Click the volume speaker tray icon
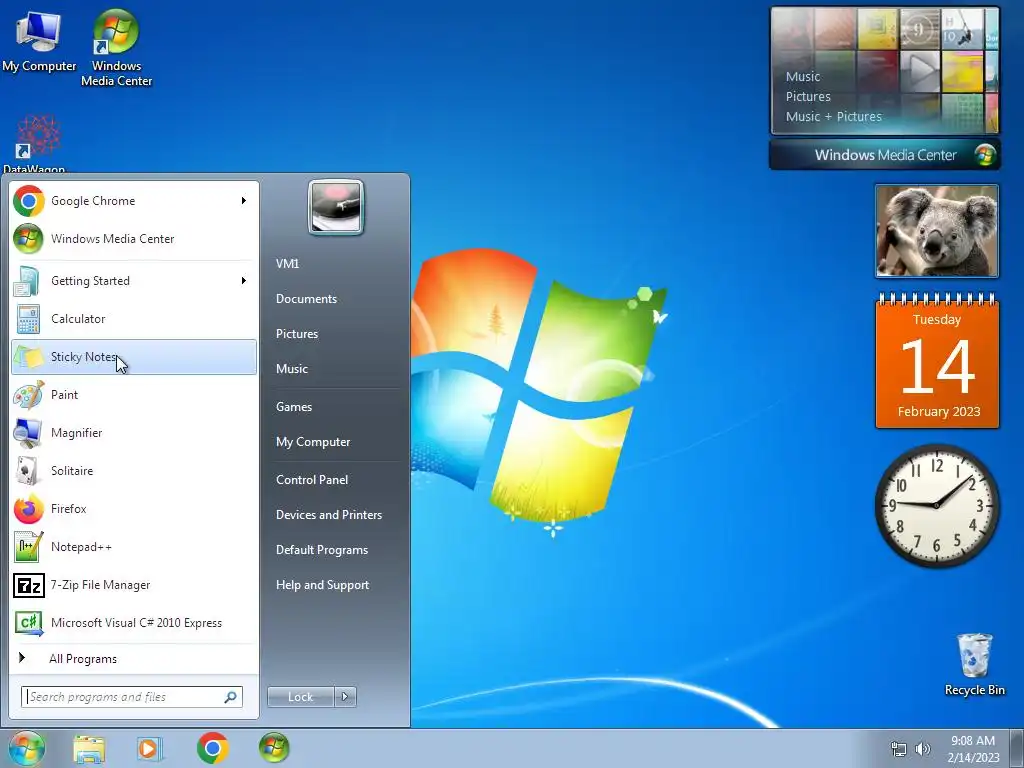Screen dimensions: 1024x768 click(922, 749)
